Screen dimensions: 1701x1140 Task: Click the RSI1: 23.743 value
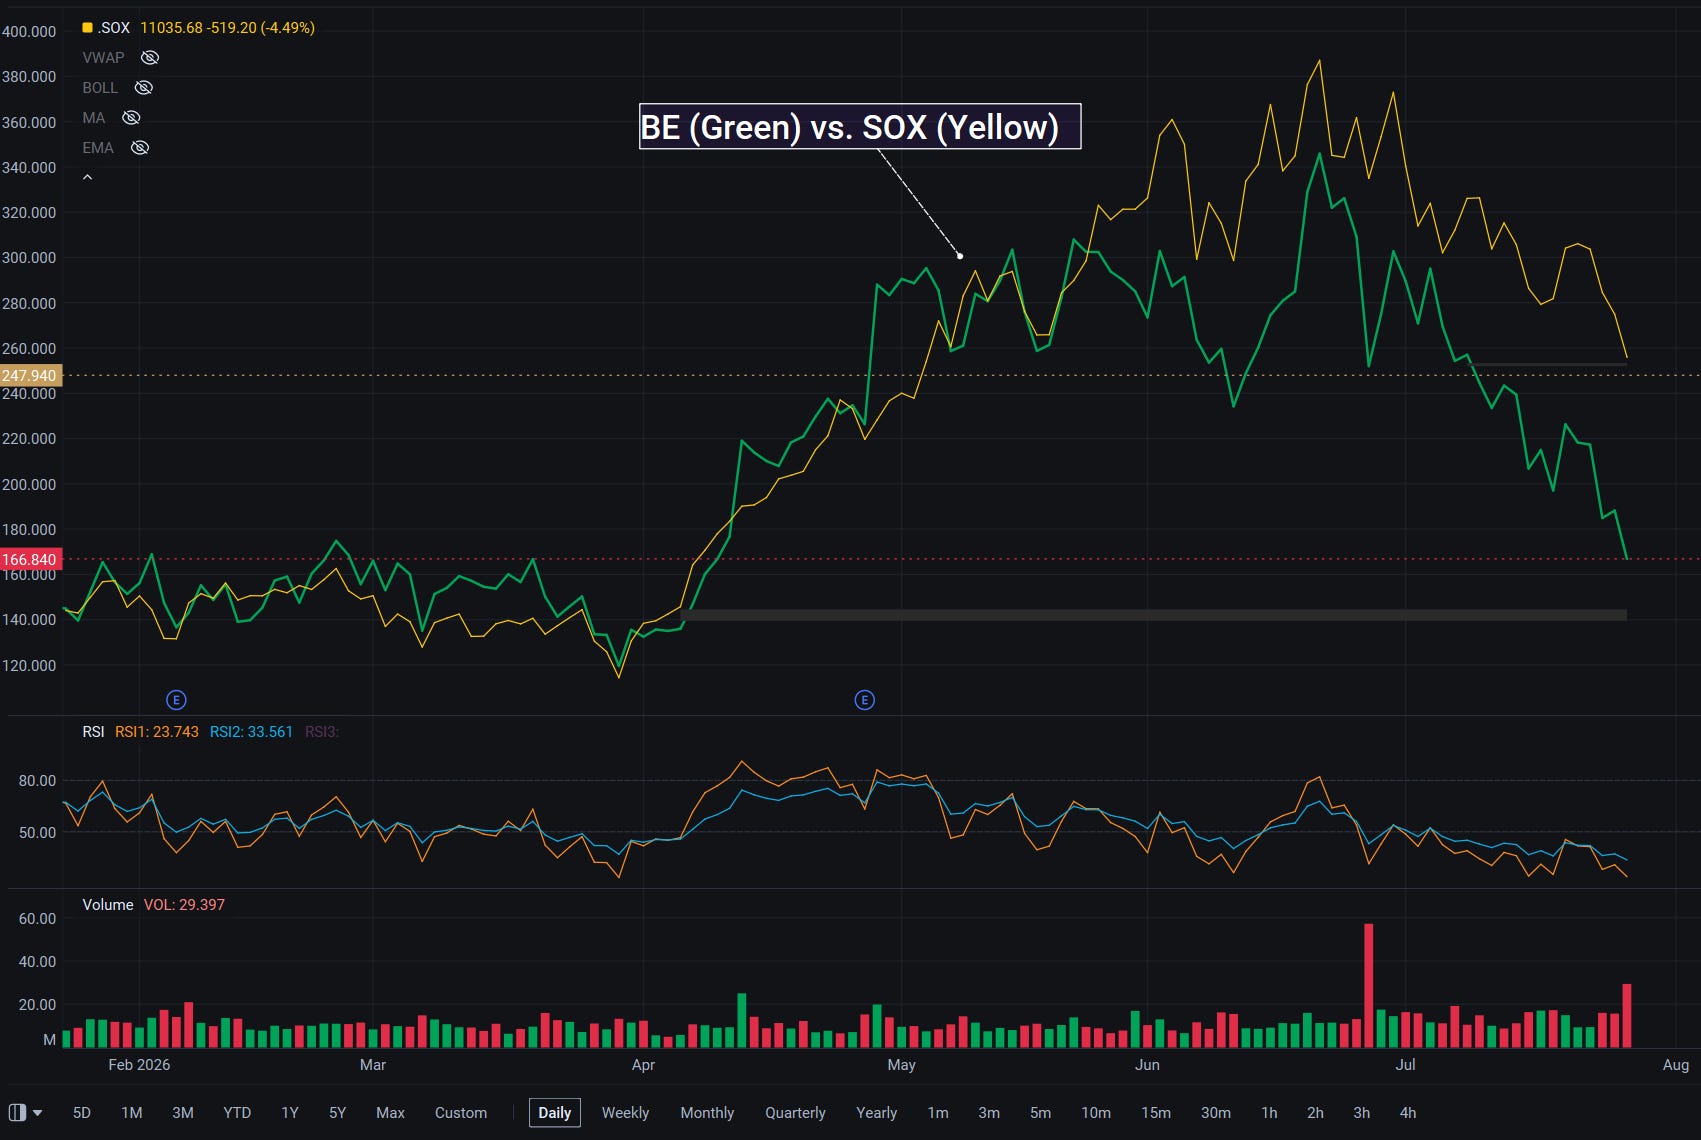pos(157,732)
